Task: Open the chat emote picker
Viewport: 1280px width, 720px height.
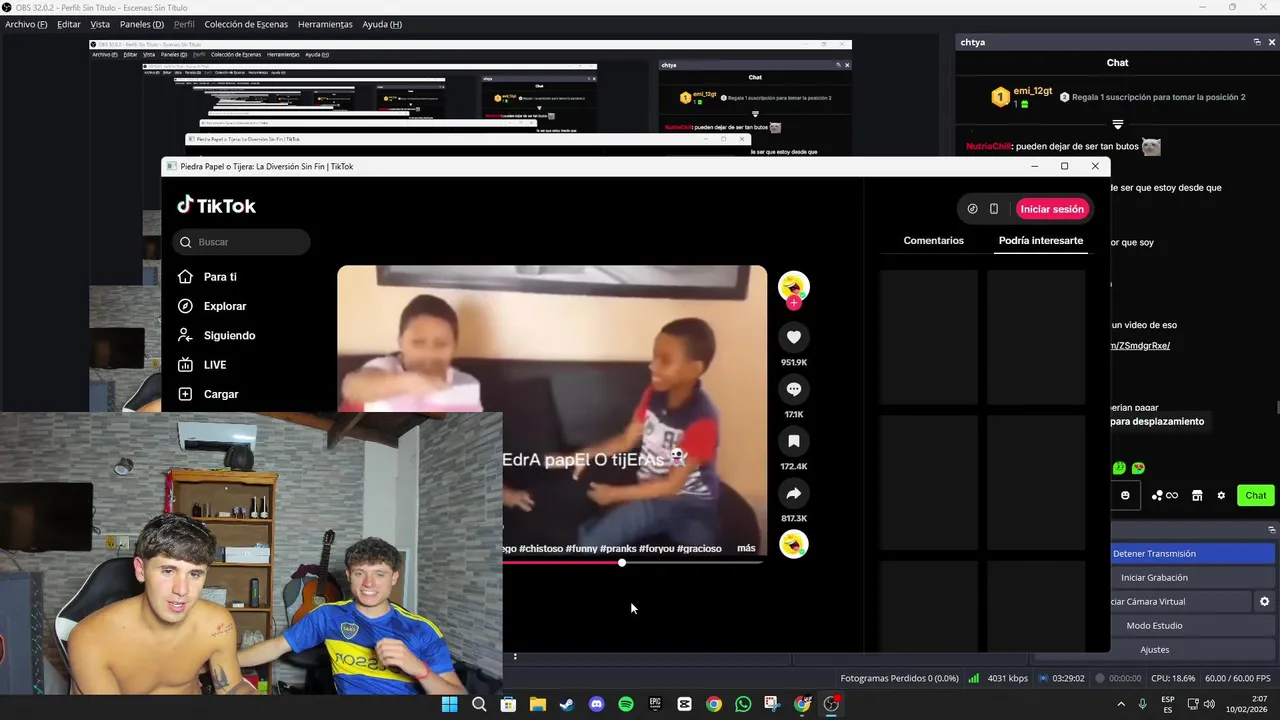Action: click(1125, 495)
